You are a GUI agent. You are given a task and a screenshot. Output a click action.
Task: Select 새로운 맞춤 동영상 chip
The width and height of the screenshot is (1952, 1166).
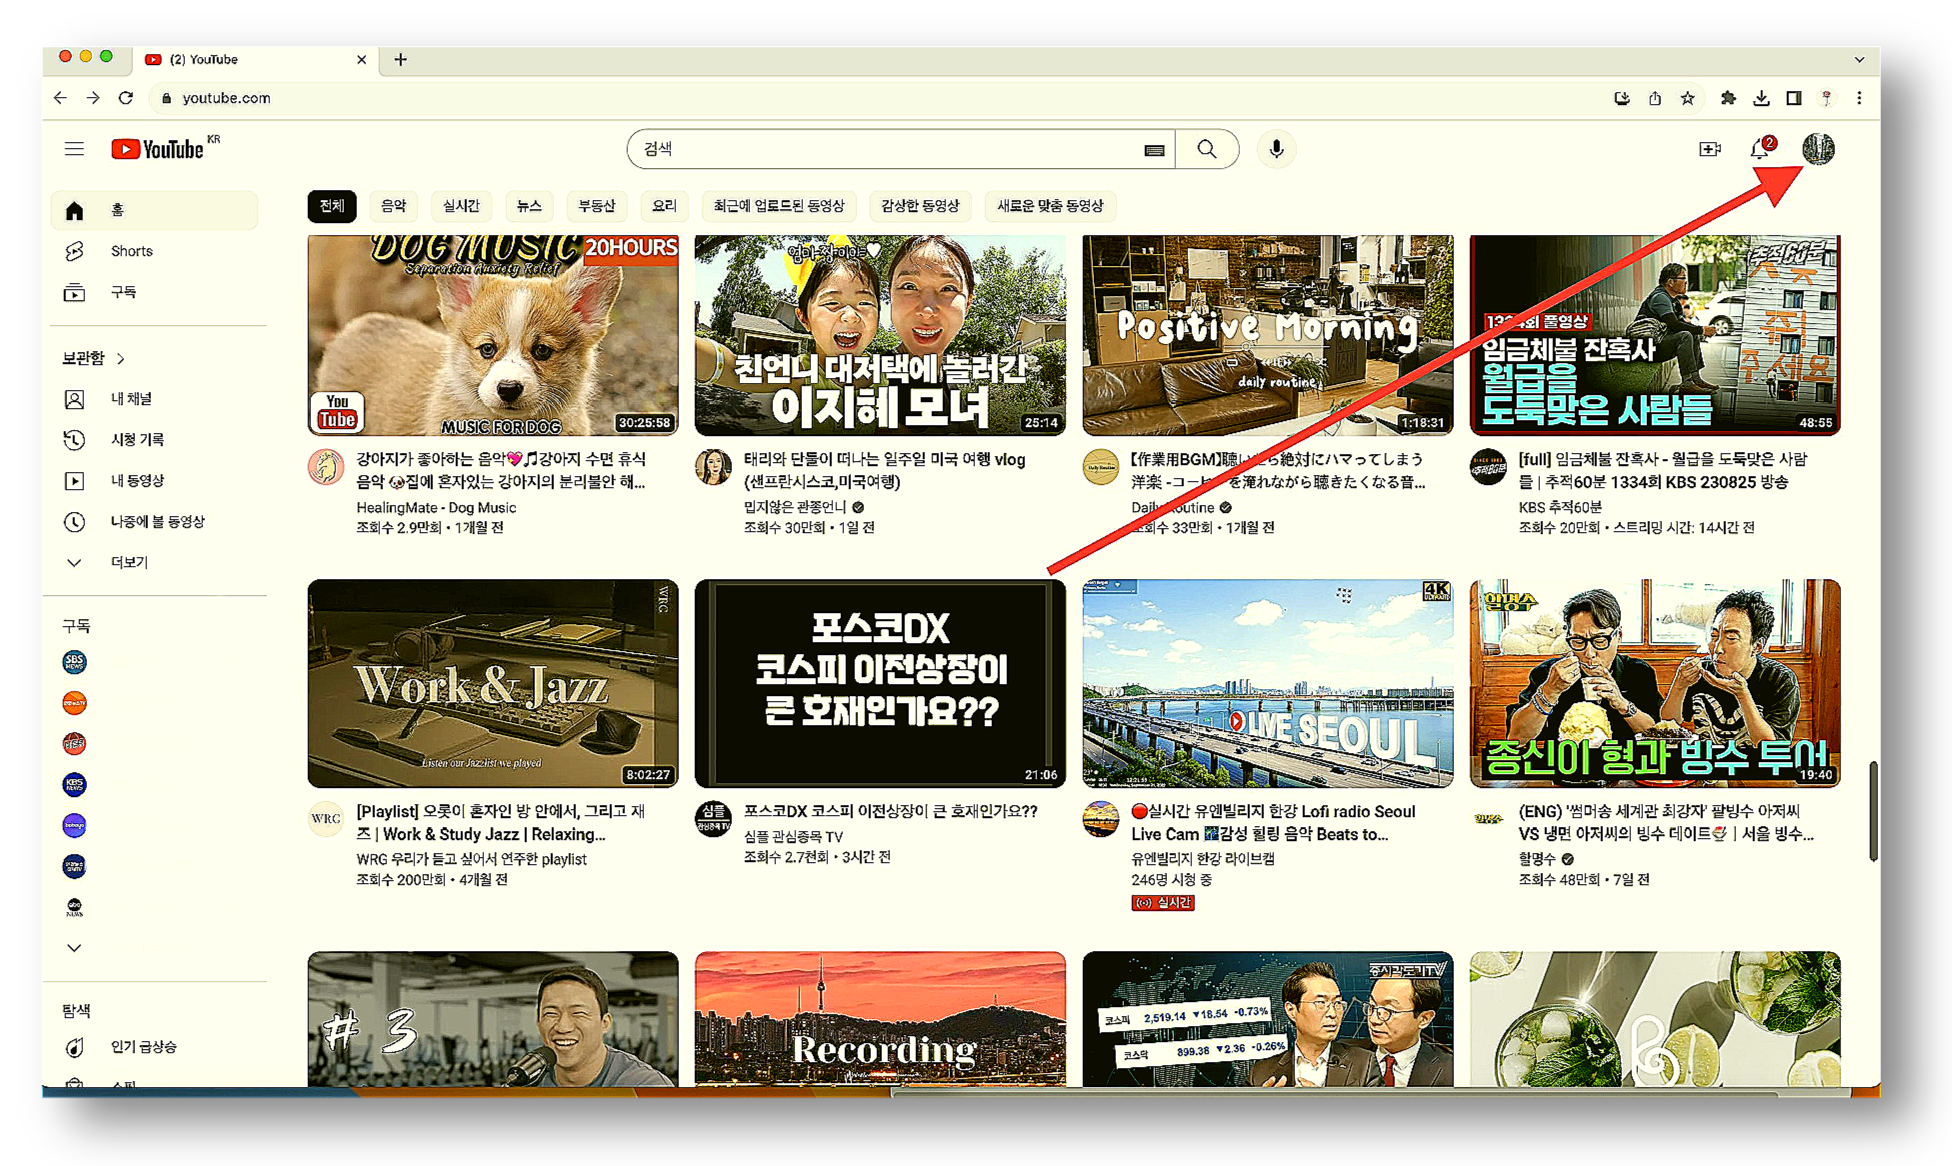coord(1050,206)
